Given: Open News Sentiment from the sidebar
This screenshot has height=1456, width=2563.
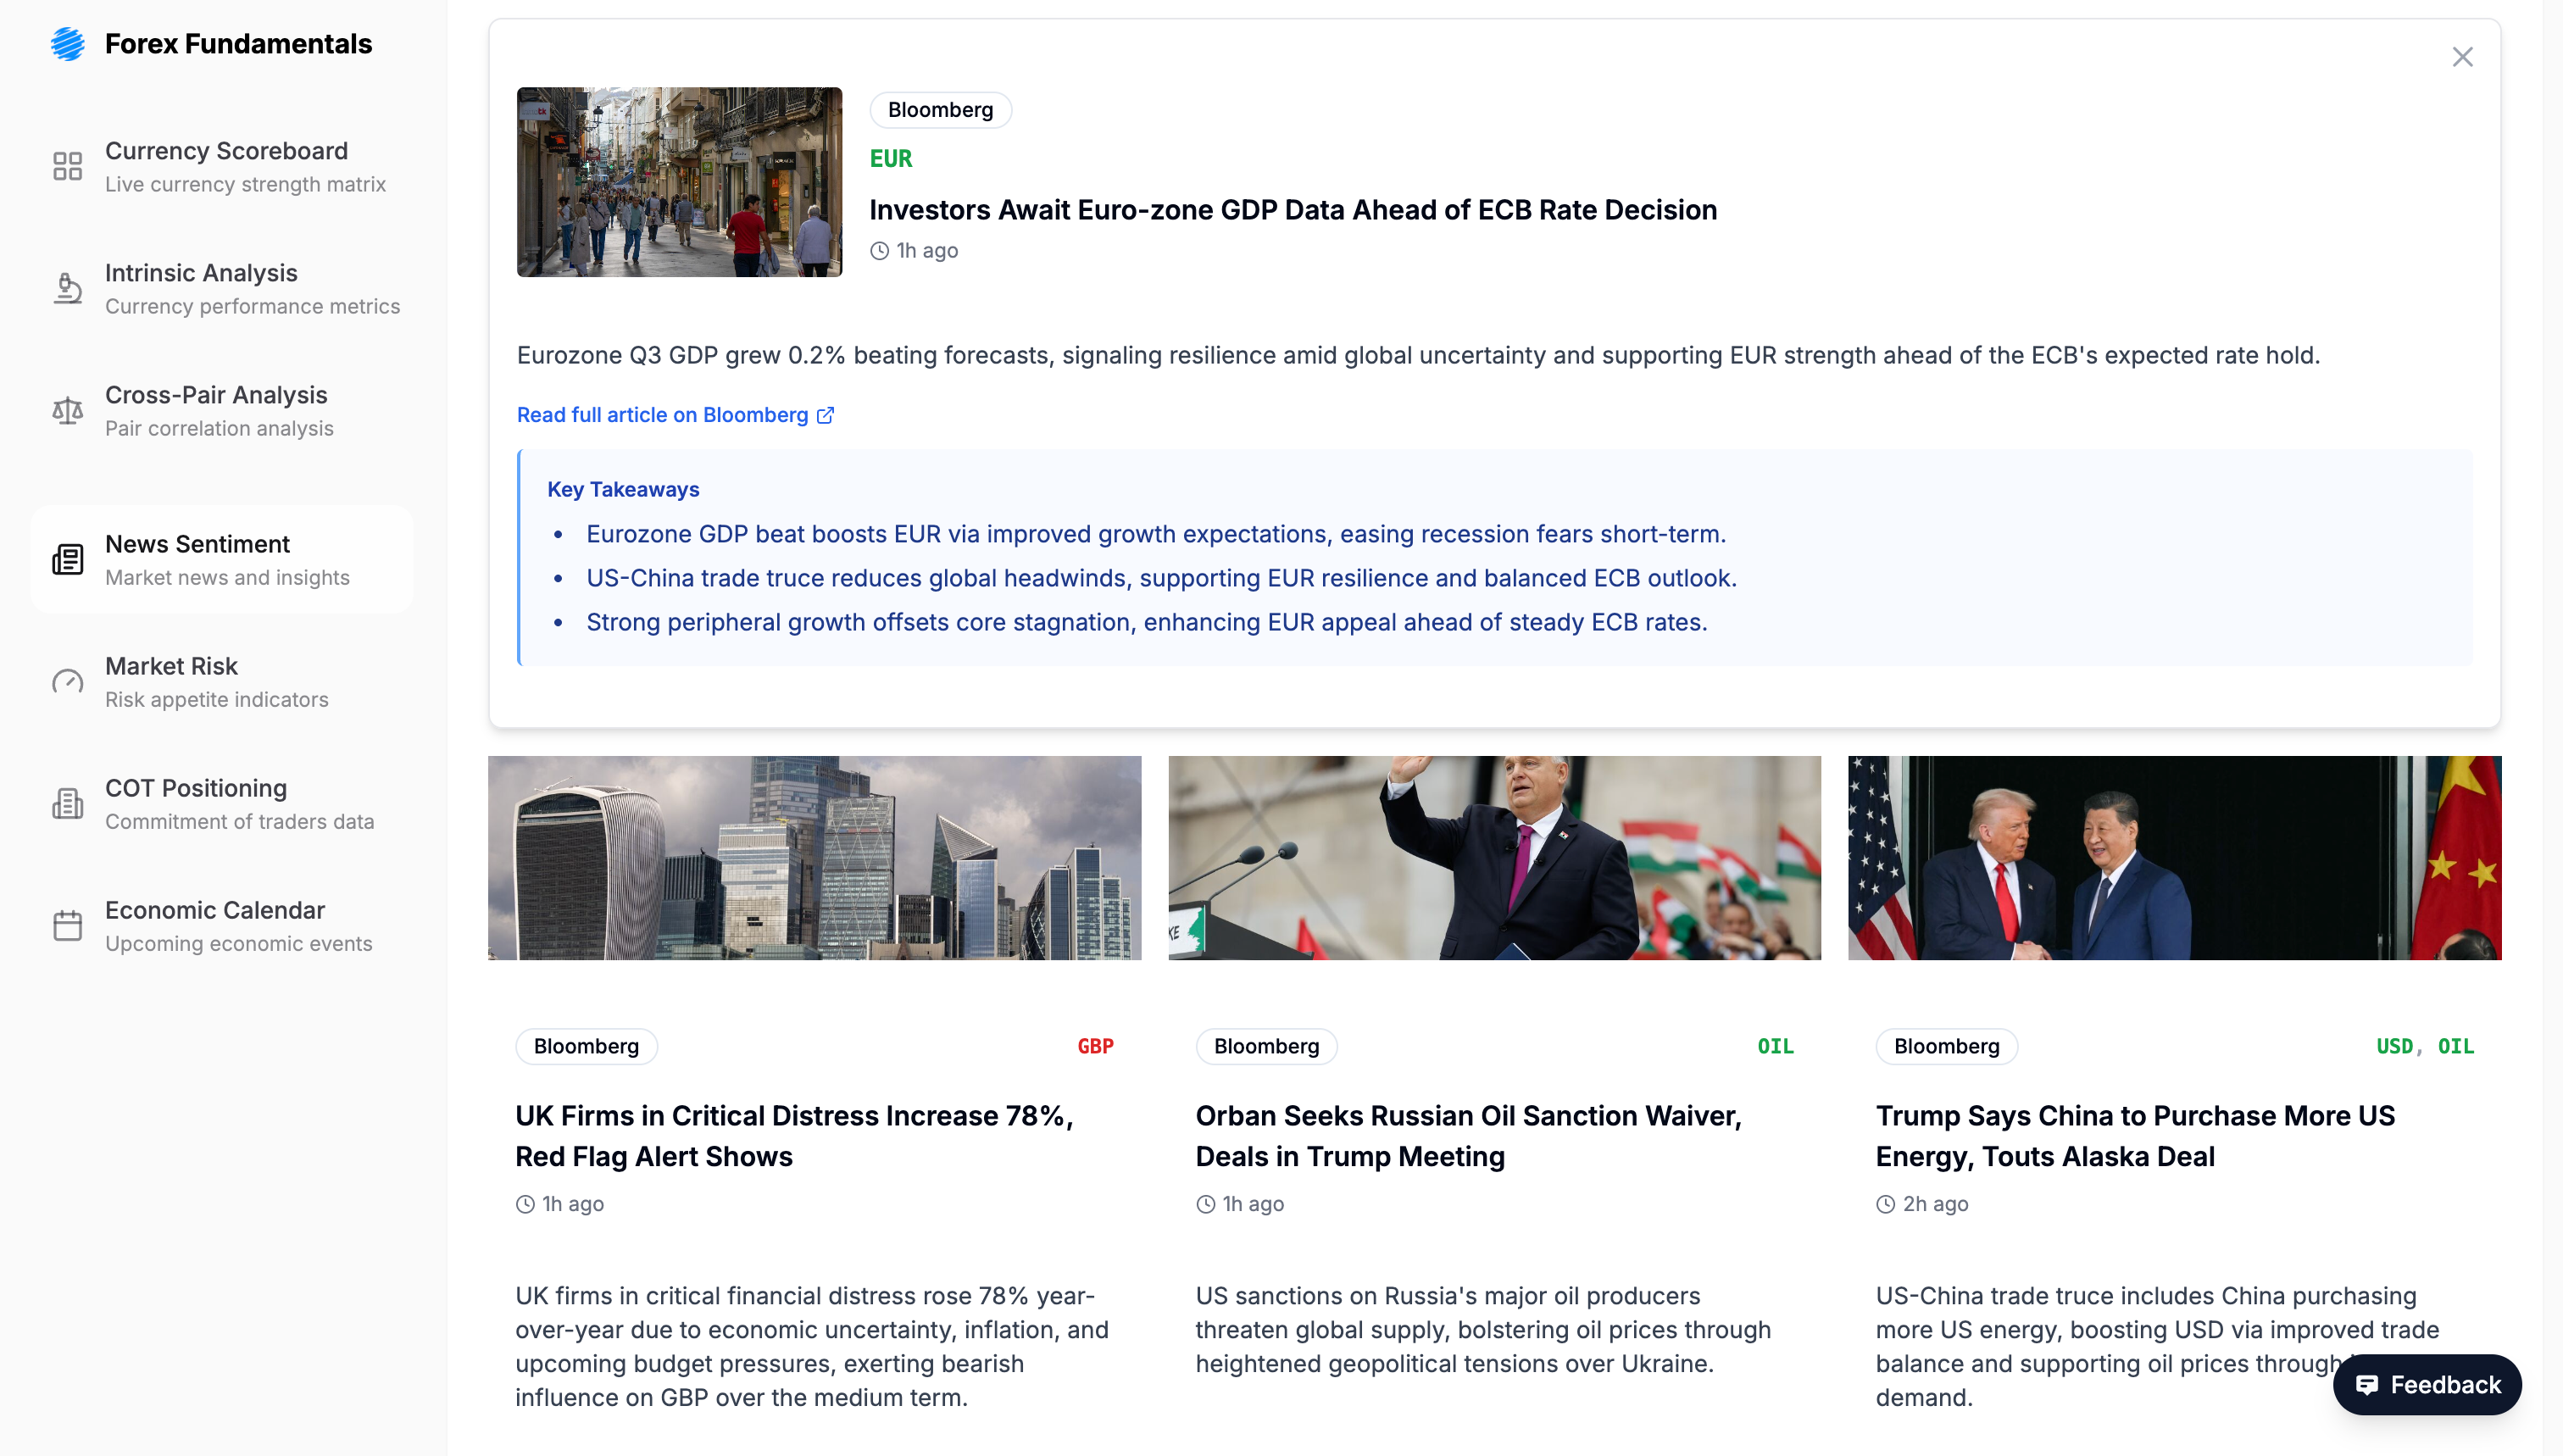Looking at the screenshot, I should pos(221,559).
